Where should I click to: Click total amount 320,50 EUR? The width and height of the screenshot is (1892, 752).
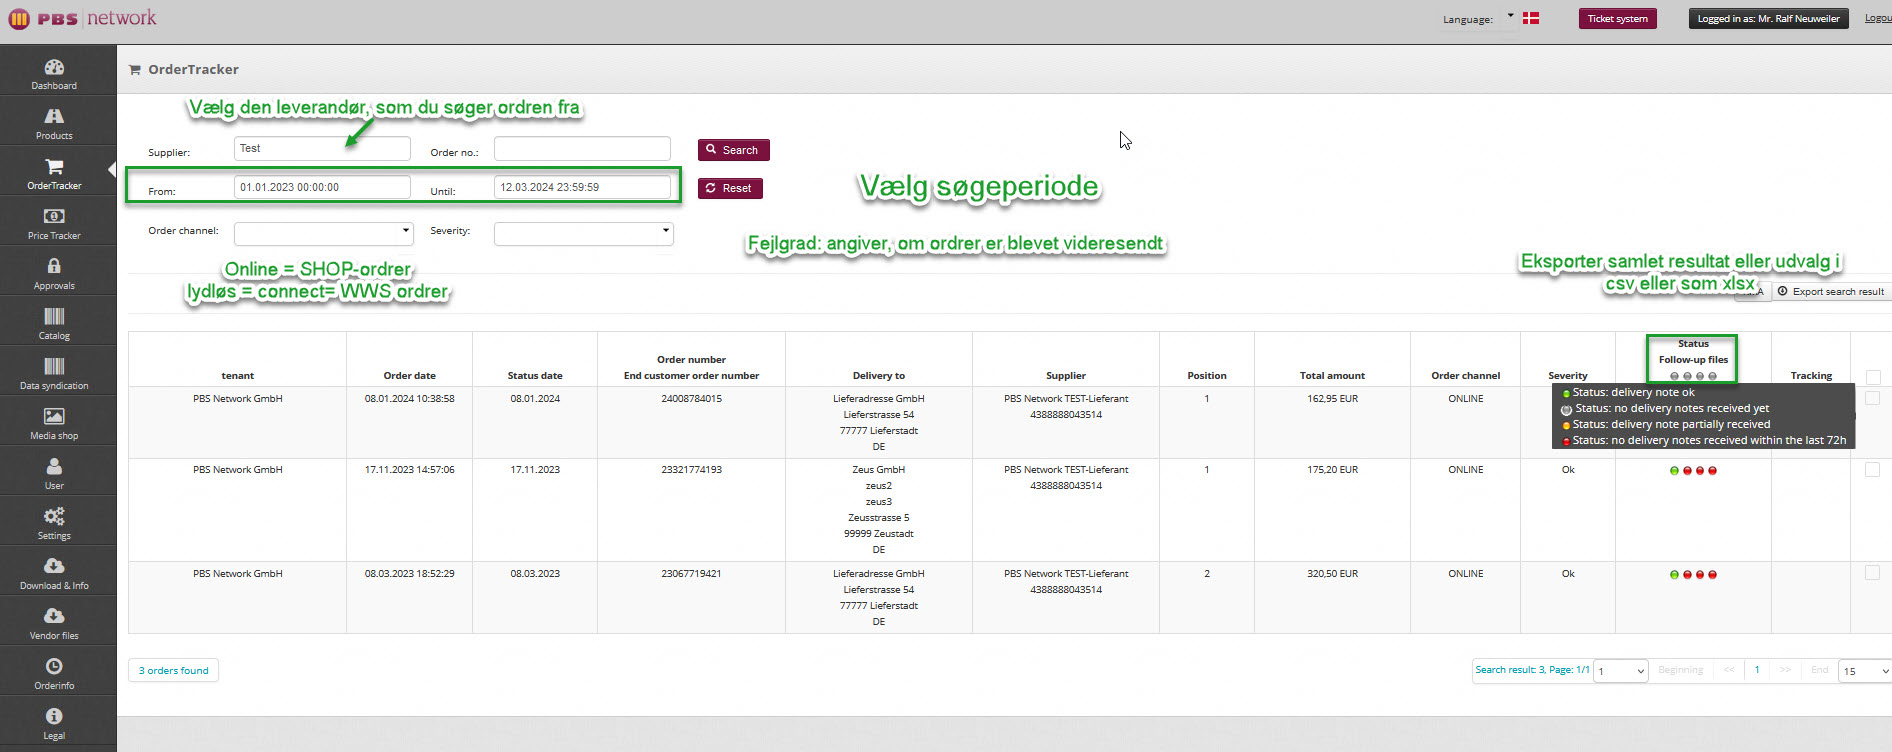pyautogui.click(x=1332, y=574)
